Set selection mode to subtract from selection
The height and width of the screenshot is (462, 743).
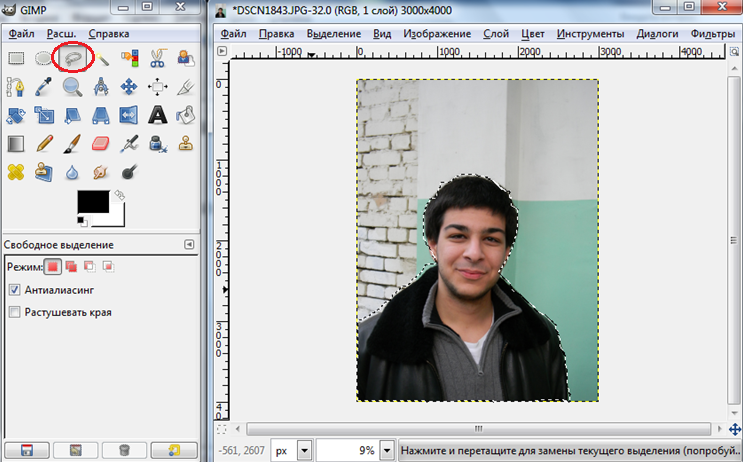point(90,267)
